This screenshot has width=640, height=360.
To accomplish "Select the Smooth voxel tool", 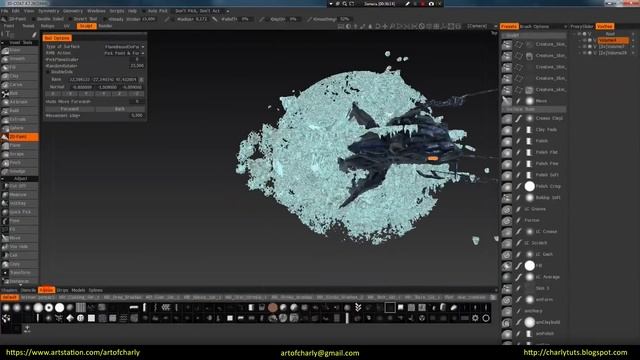I will click(20, 59).
